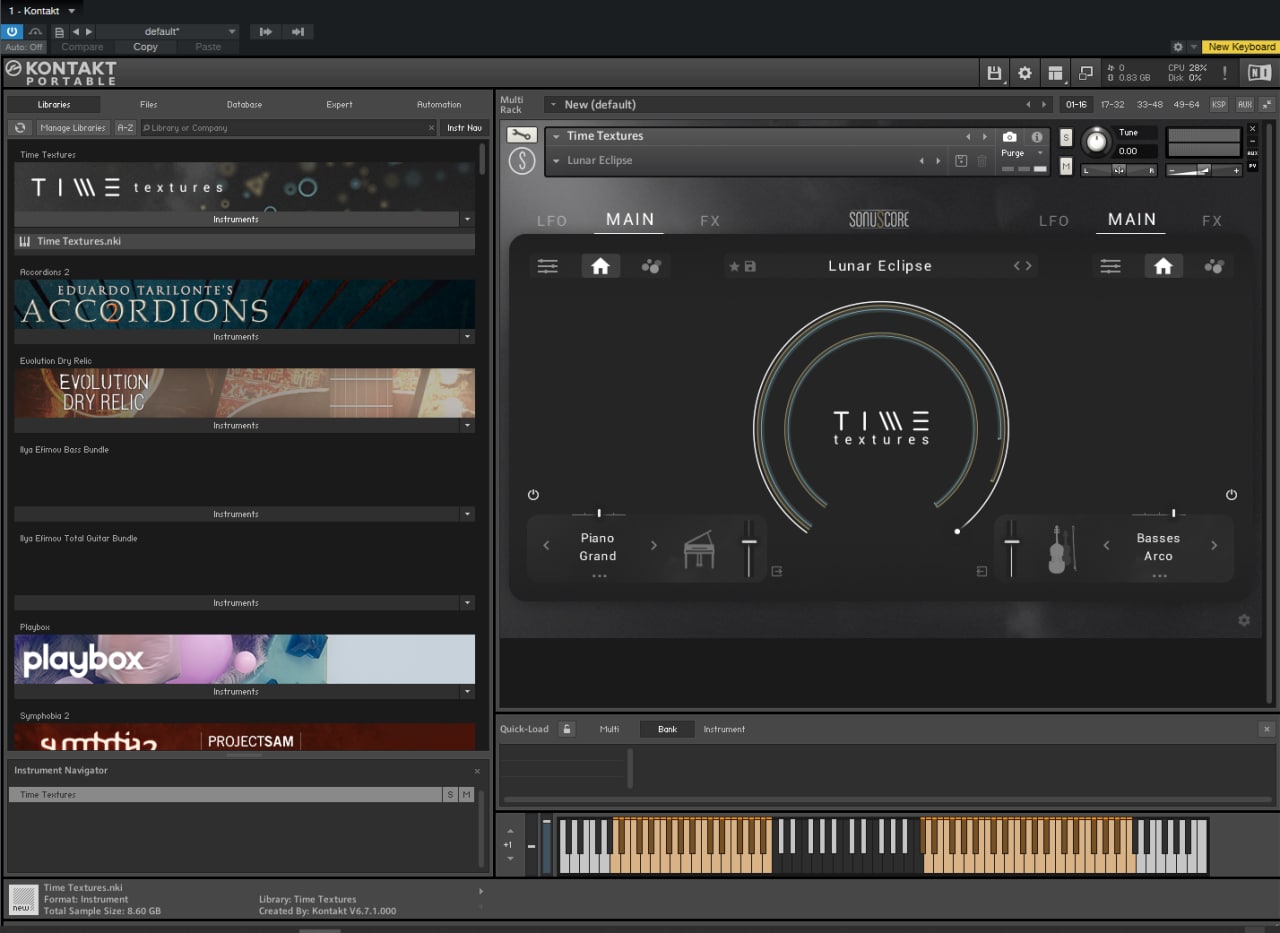
Task: Click the KSP button
Action: pyautogui.click(x=1219, y=104)
